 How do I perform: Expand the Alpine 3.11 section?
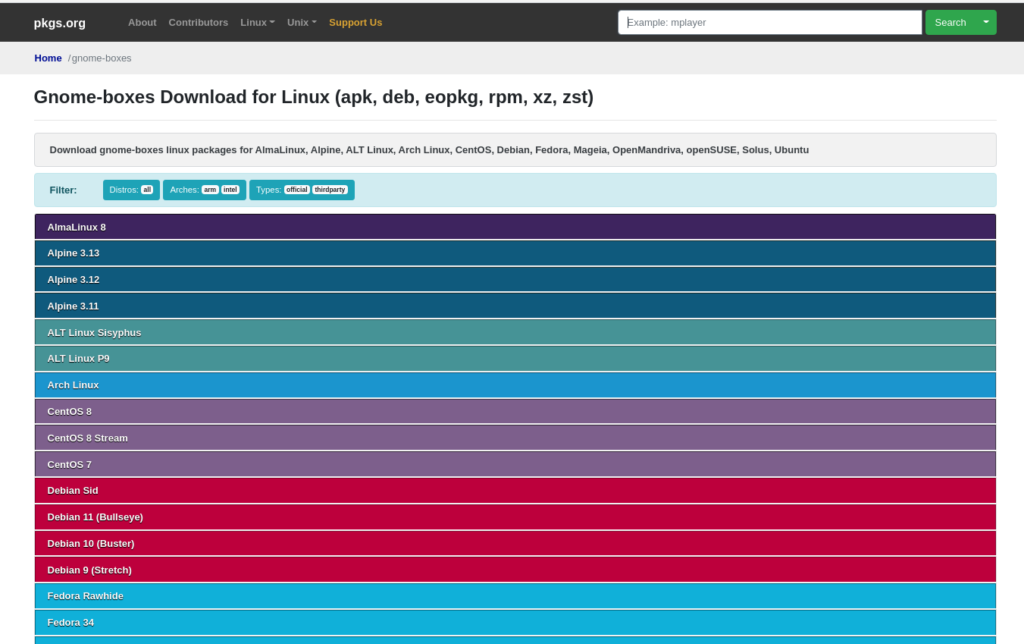(515, 306)
